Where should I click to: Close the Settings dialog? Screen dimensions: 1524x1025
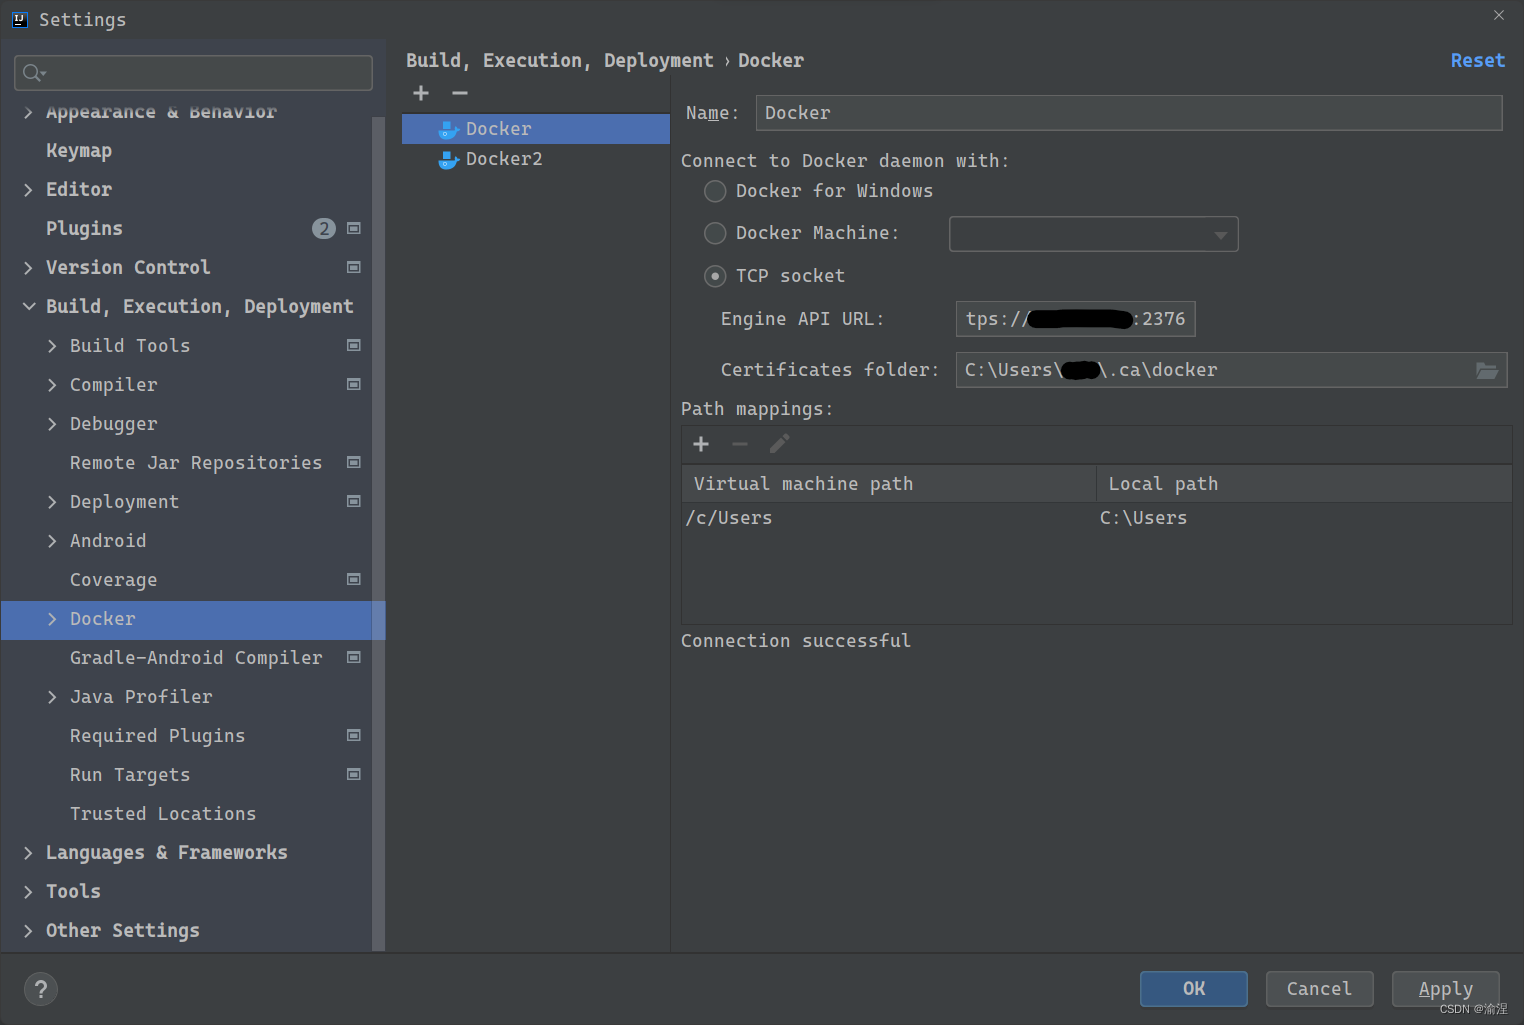tap(1498, 15)
